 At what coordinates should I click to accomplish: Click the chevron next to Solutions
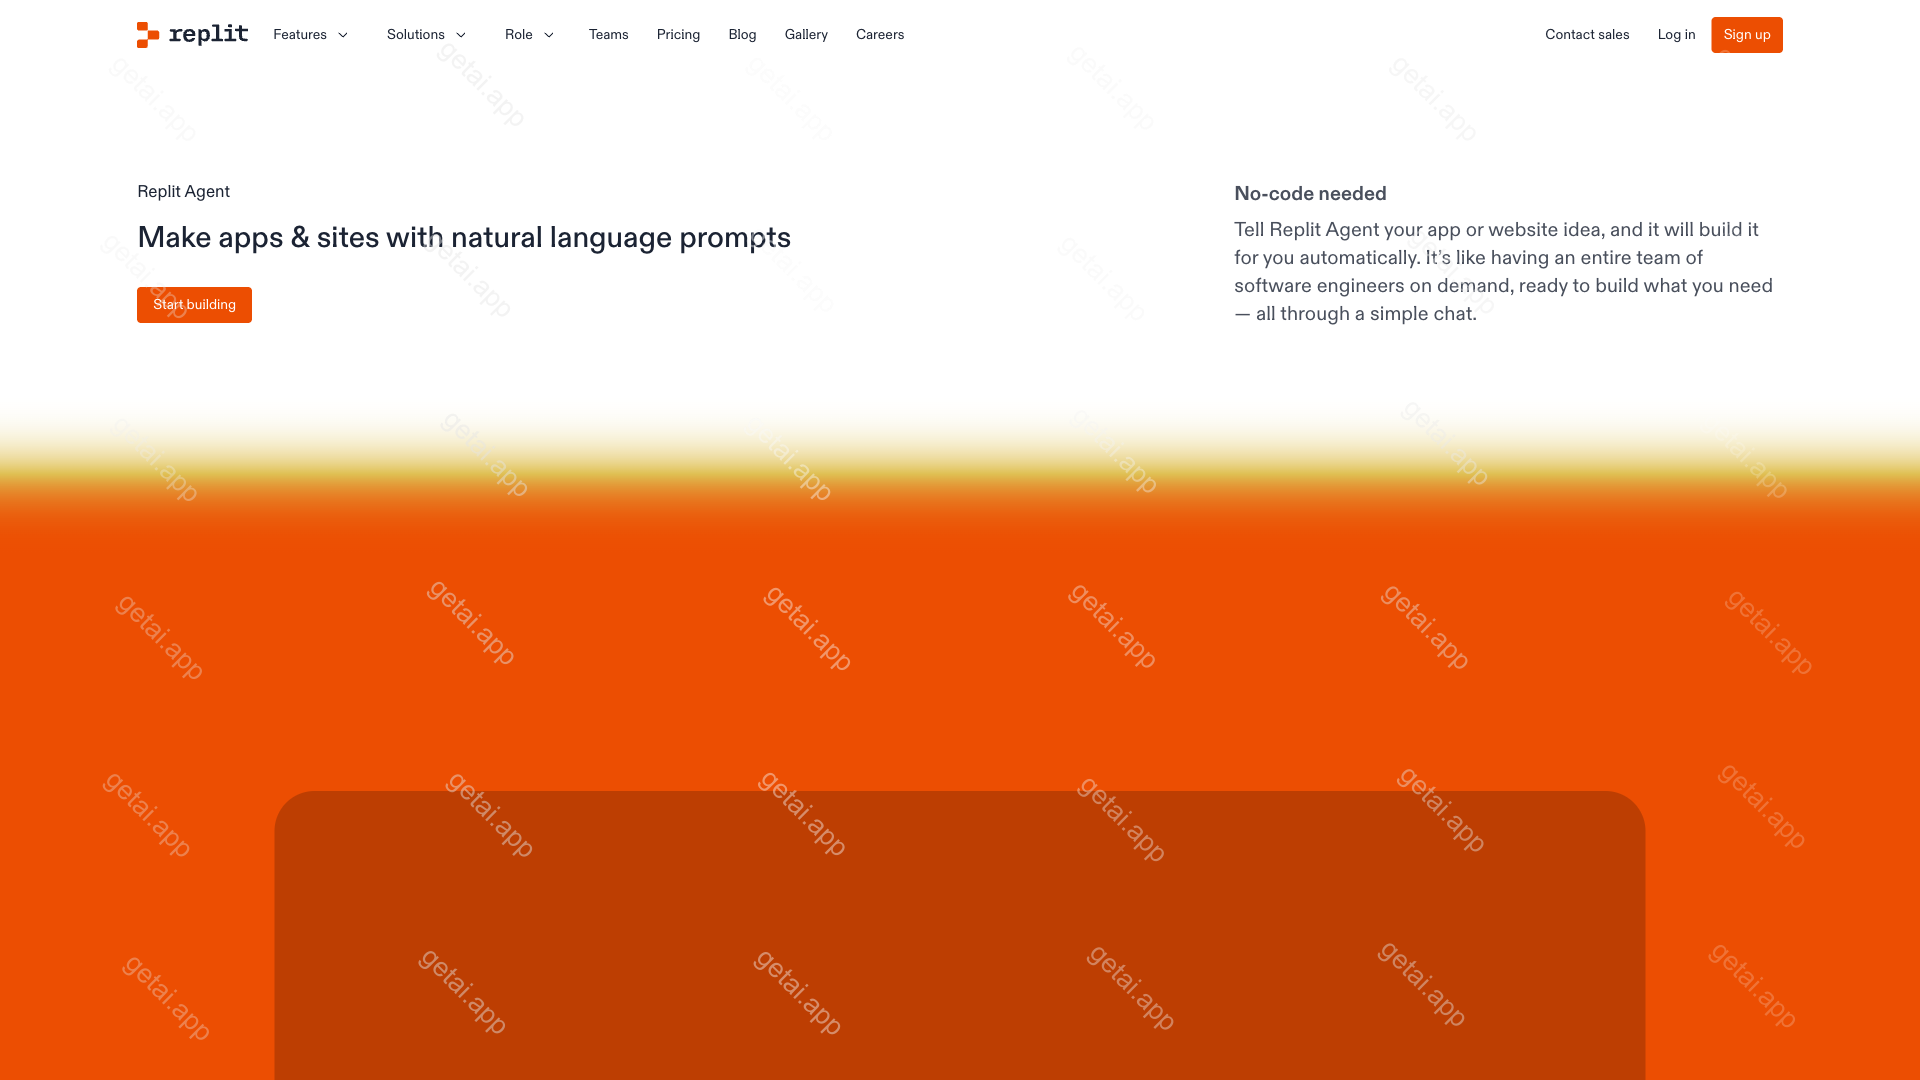(461, 35)
